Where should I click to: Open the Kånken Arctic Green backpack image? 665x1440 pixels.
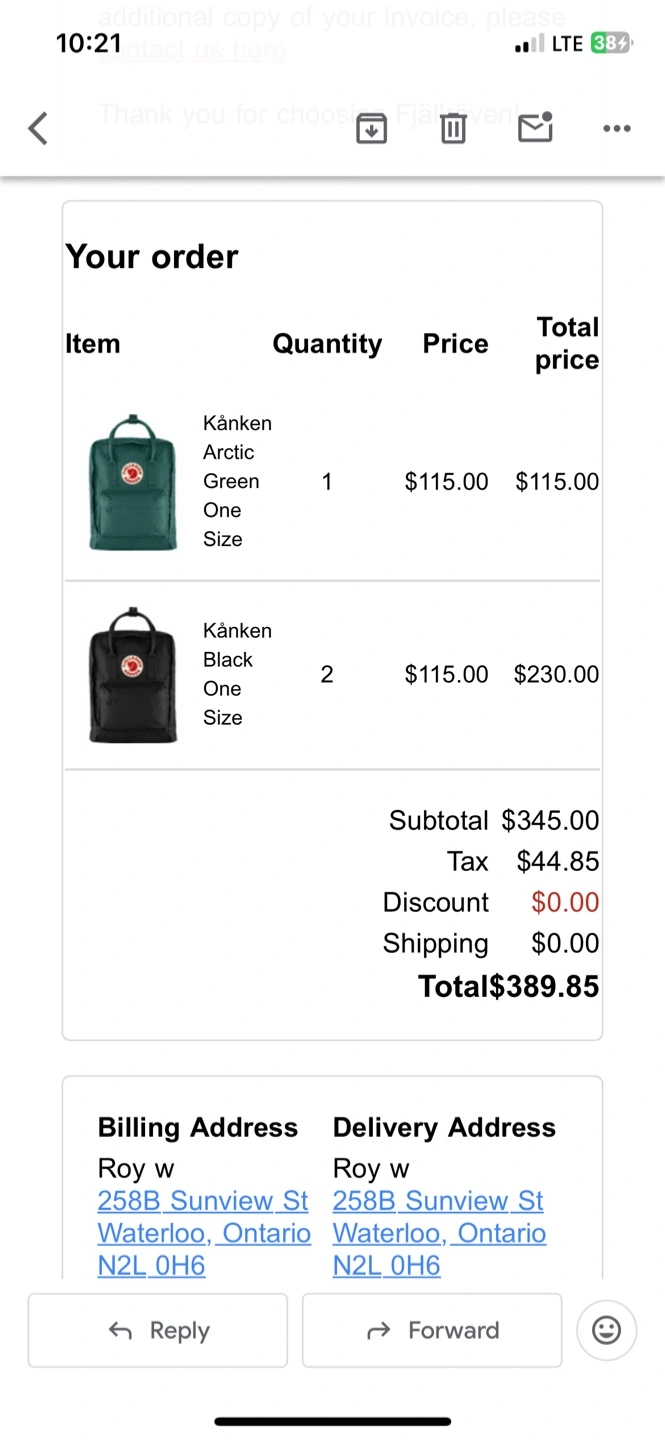pyautogui.click(x=132, y=482)
